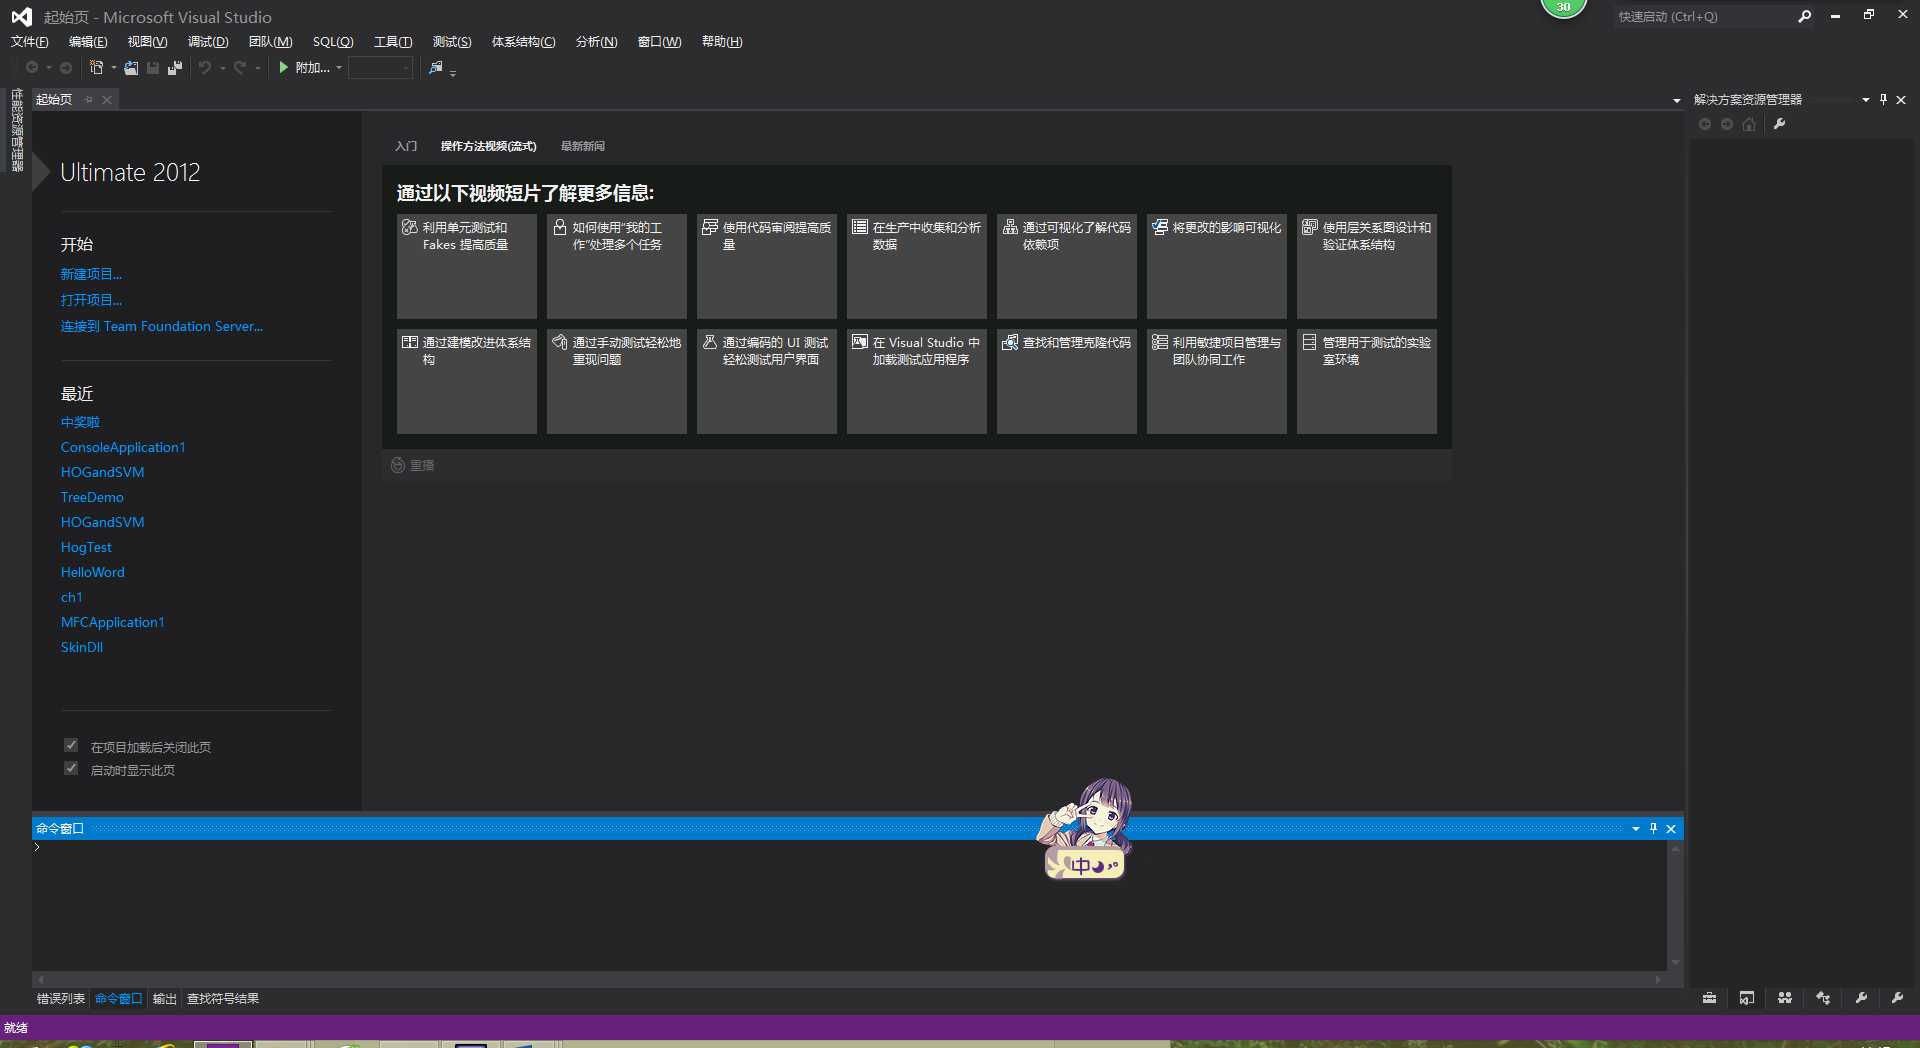
Task: Click the open file toolbar icon
Action: pyautogui.click(x=131, y=68)
